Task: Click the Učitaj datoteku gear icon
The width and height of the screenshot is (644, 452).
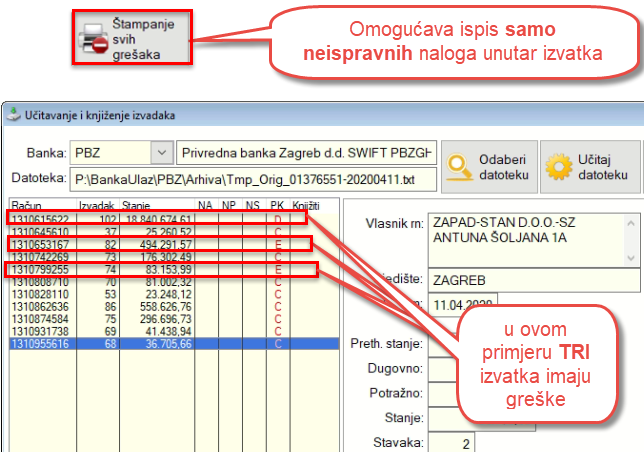Action: [558, 165]
